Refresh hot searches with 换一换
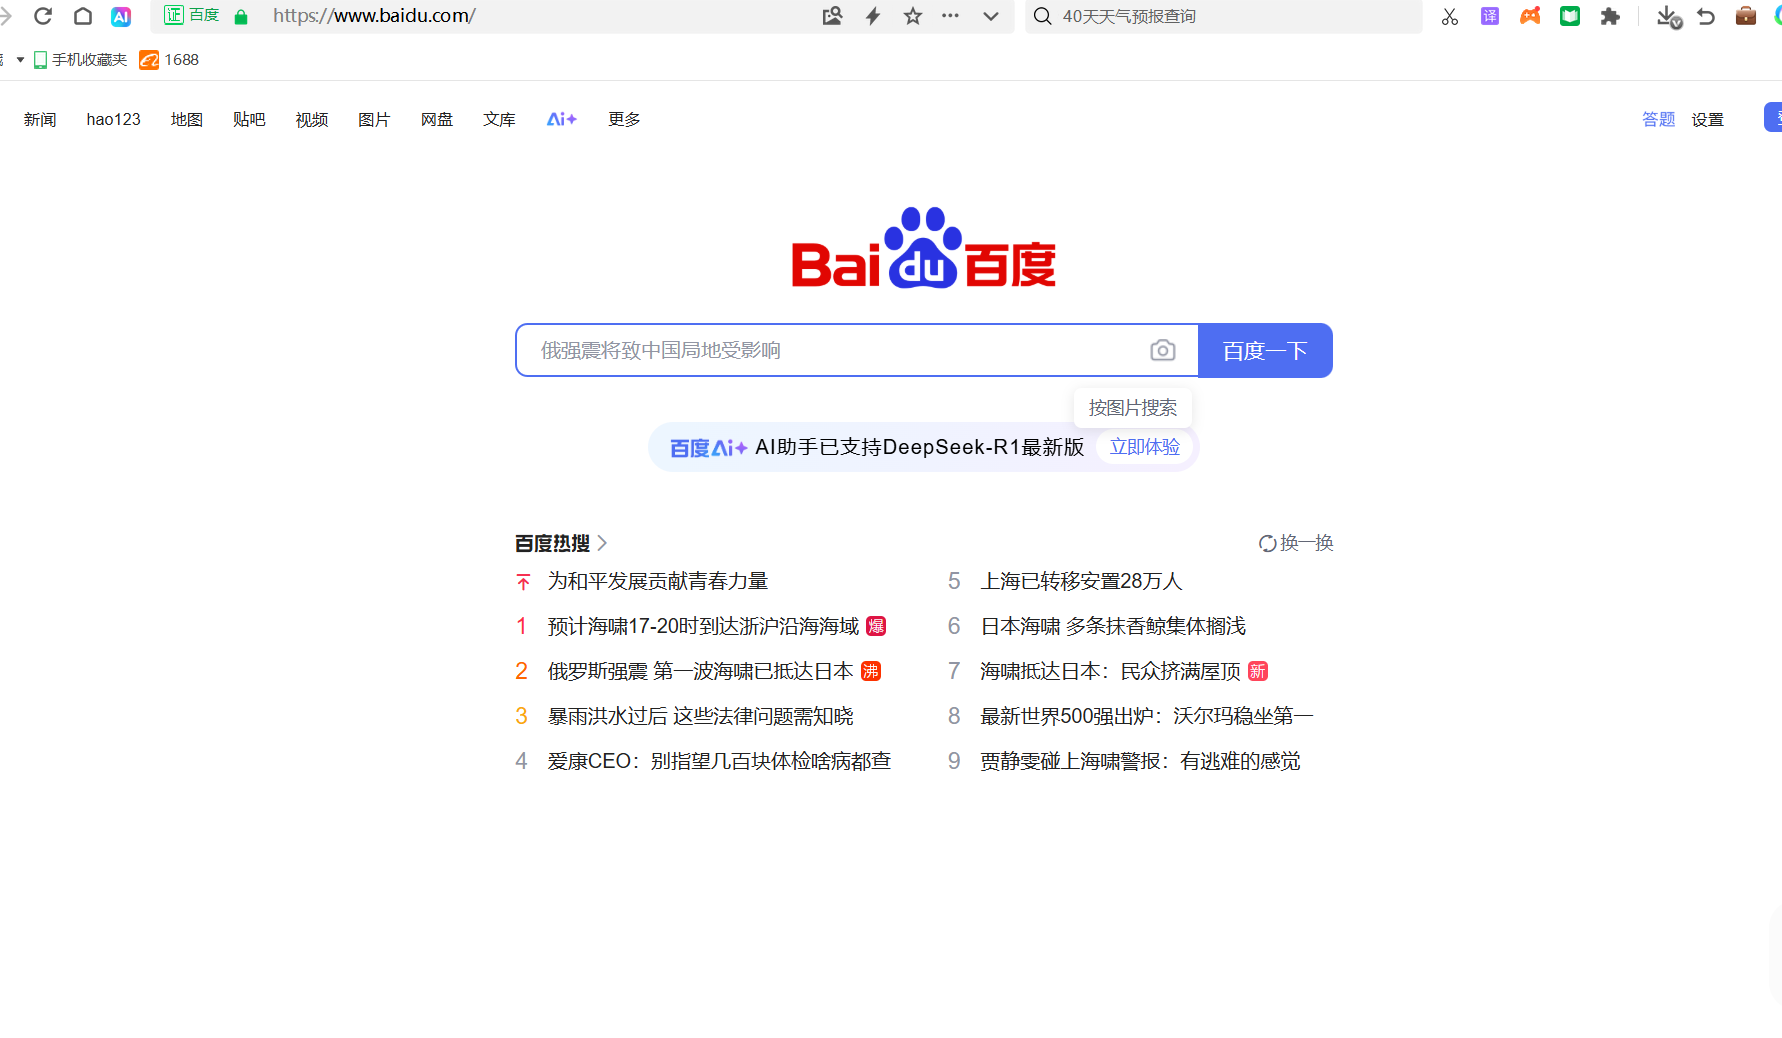The height and width of the screenshot is (1038, 1782). tap(1296, 543)
